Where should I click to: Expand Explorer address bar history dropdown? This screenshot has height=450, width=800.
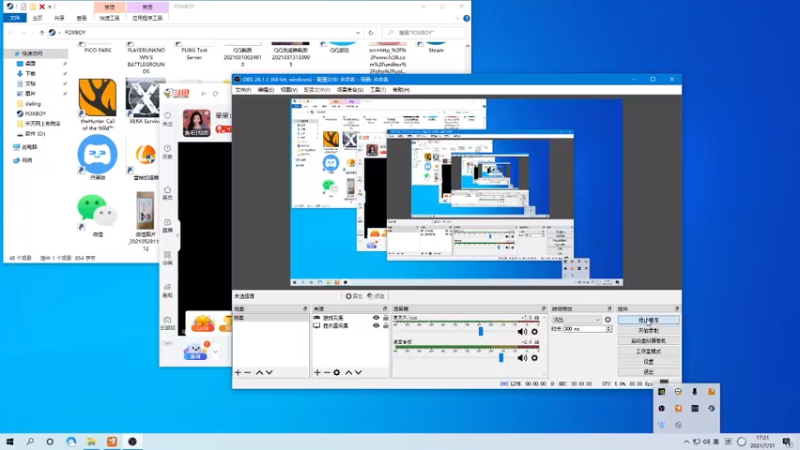(x=358, y=33)
